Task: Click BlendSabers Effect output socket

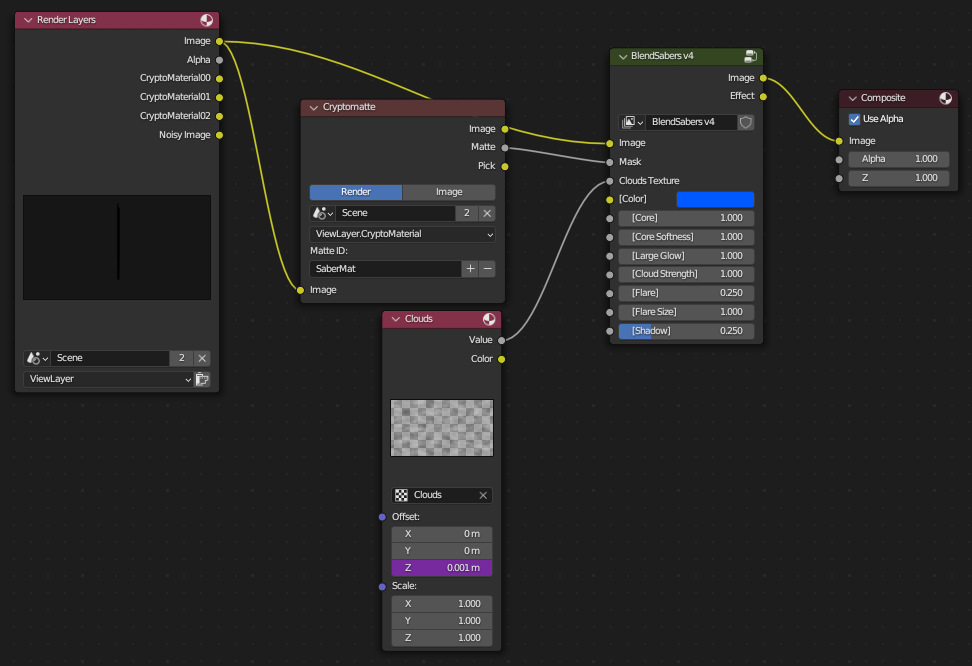Action: click(763, 96)
